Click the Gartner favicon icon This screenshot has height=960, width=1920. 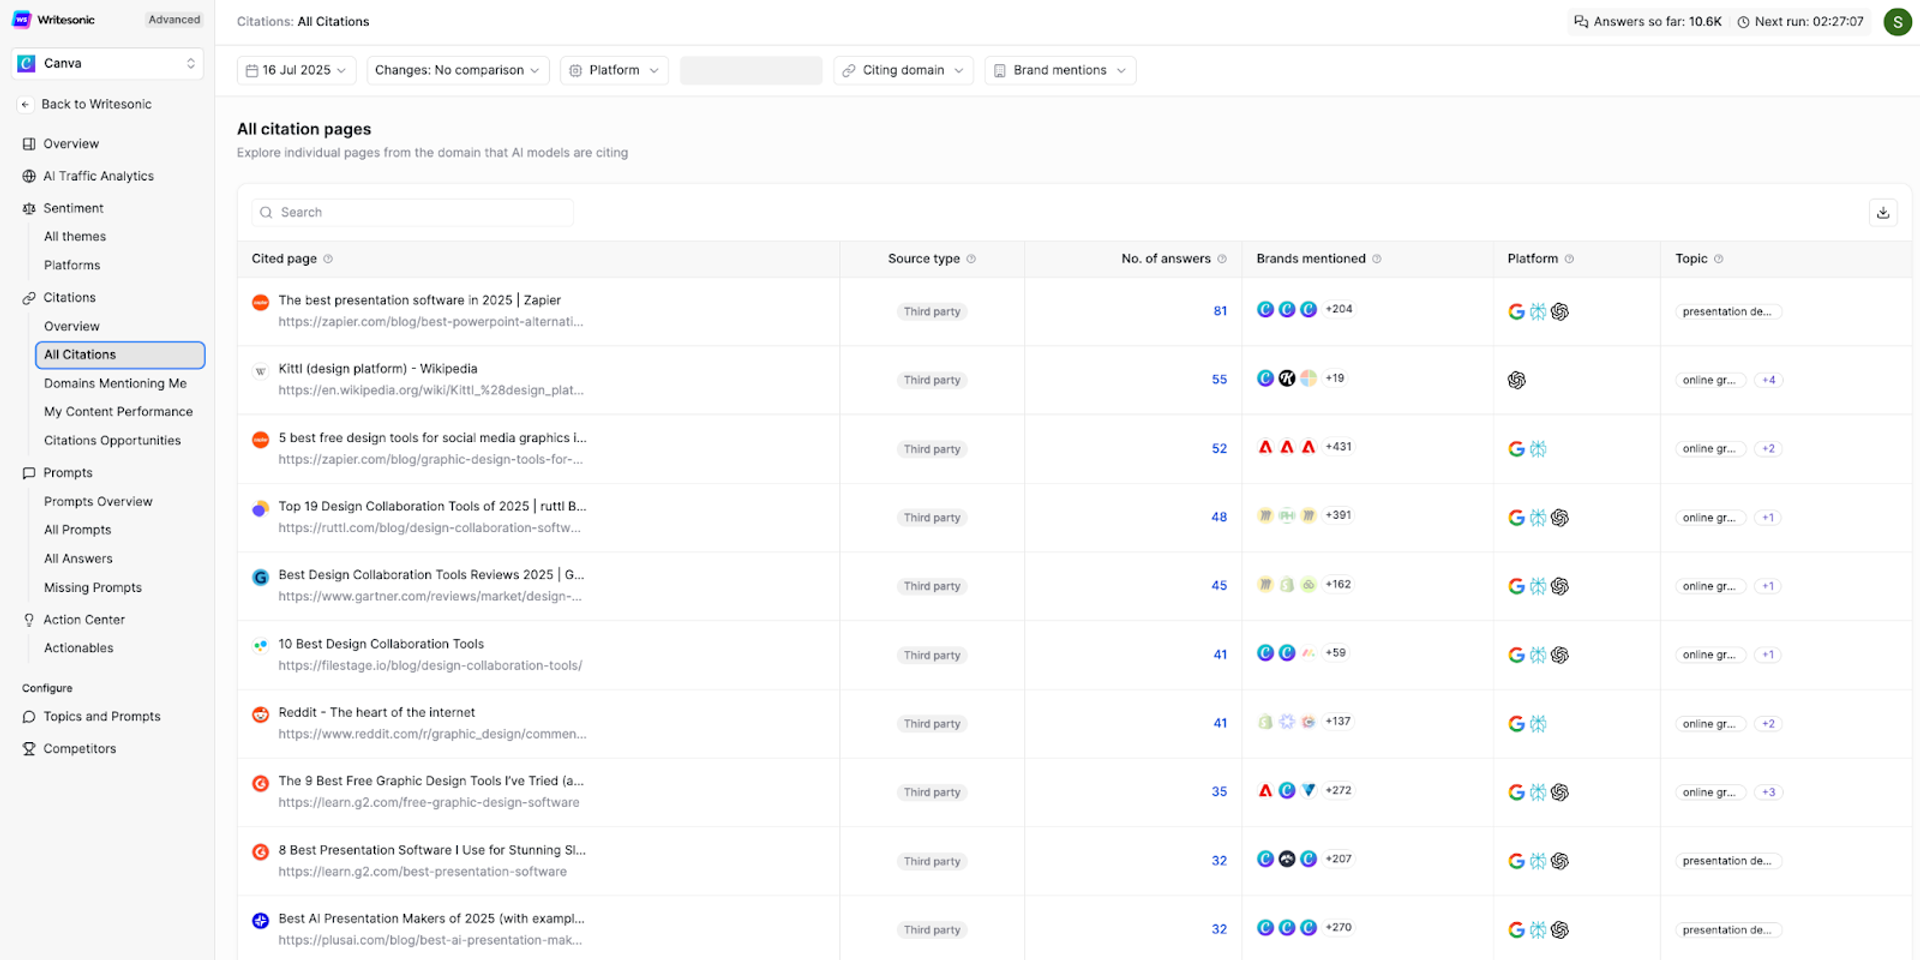click(x=260, y=577)
